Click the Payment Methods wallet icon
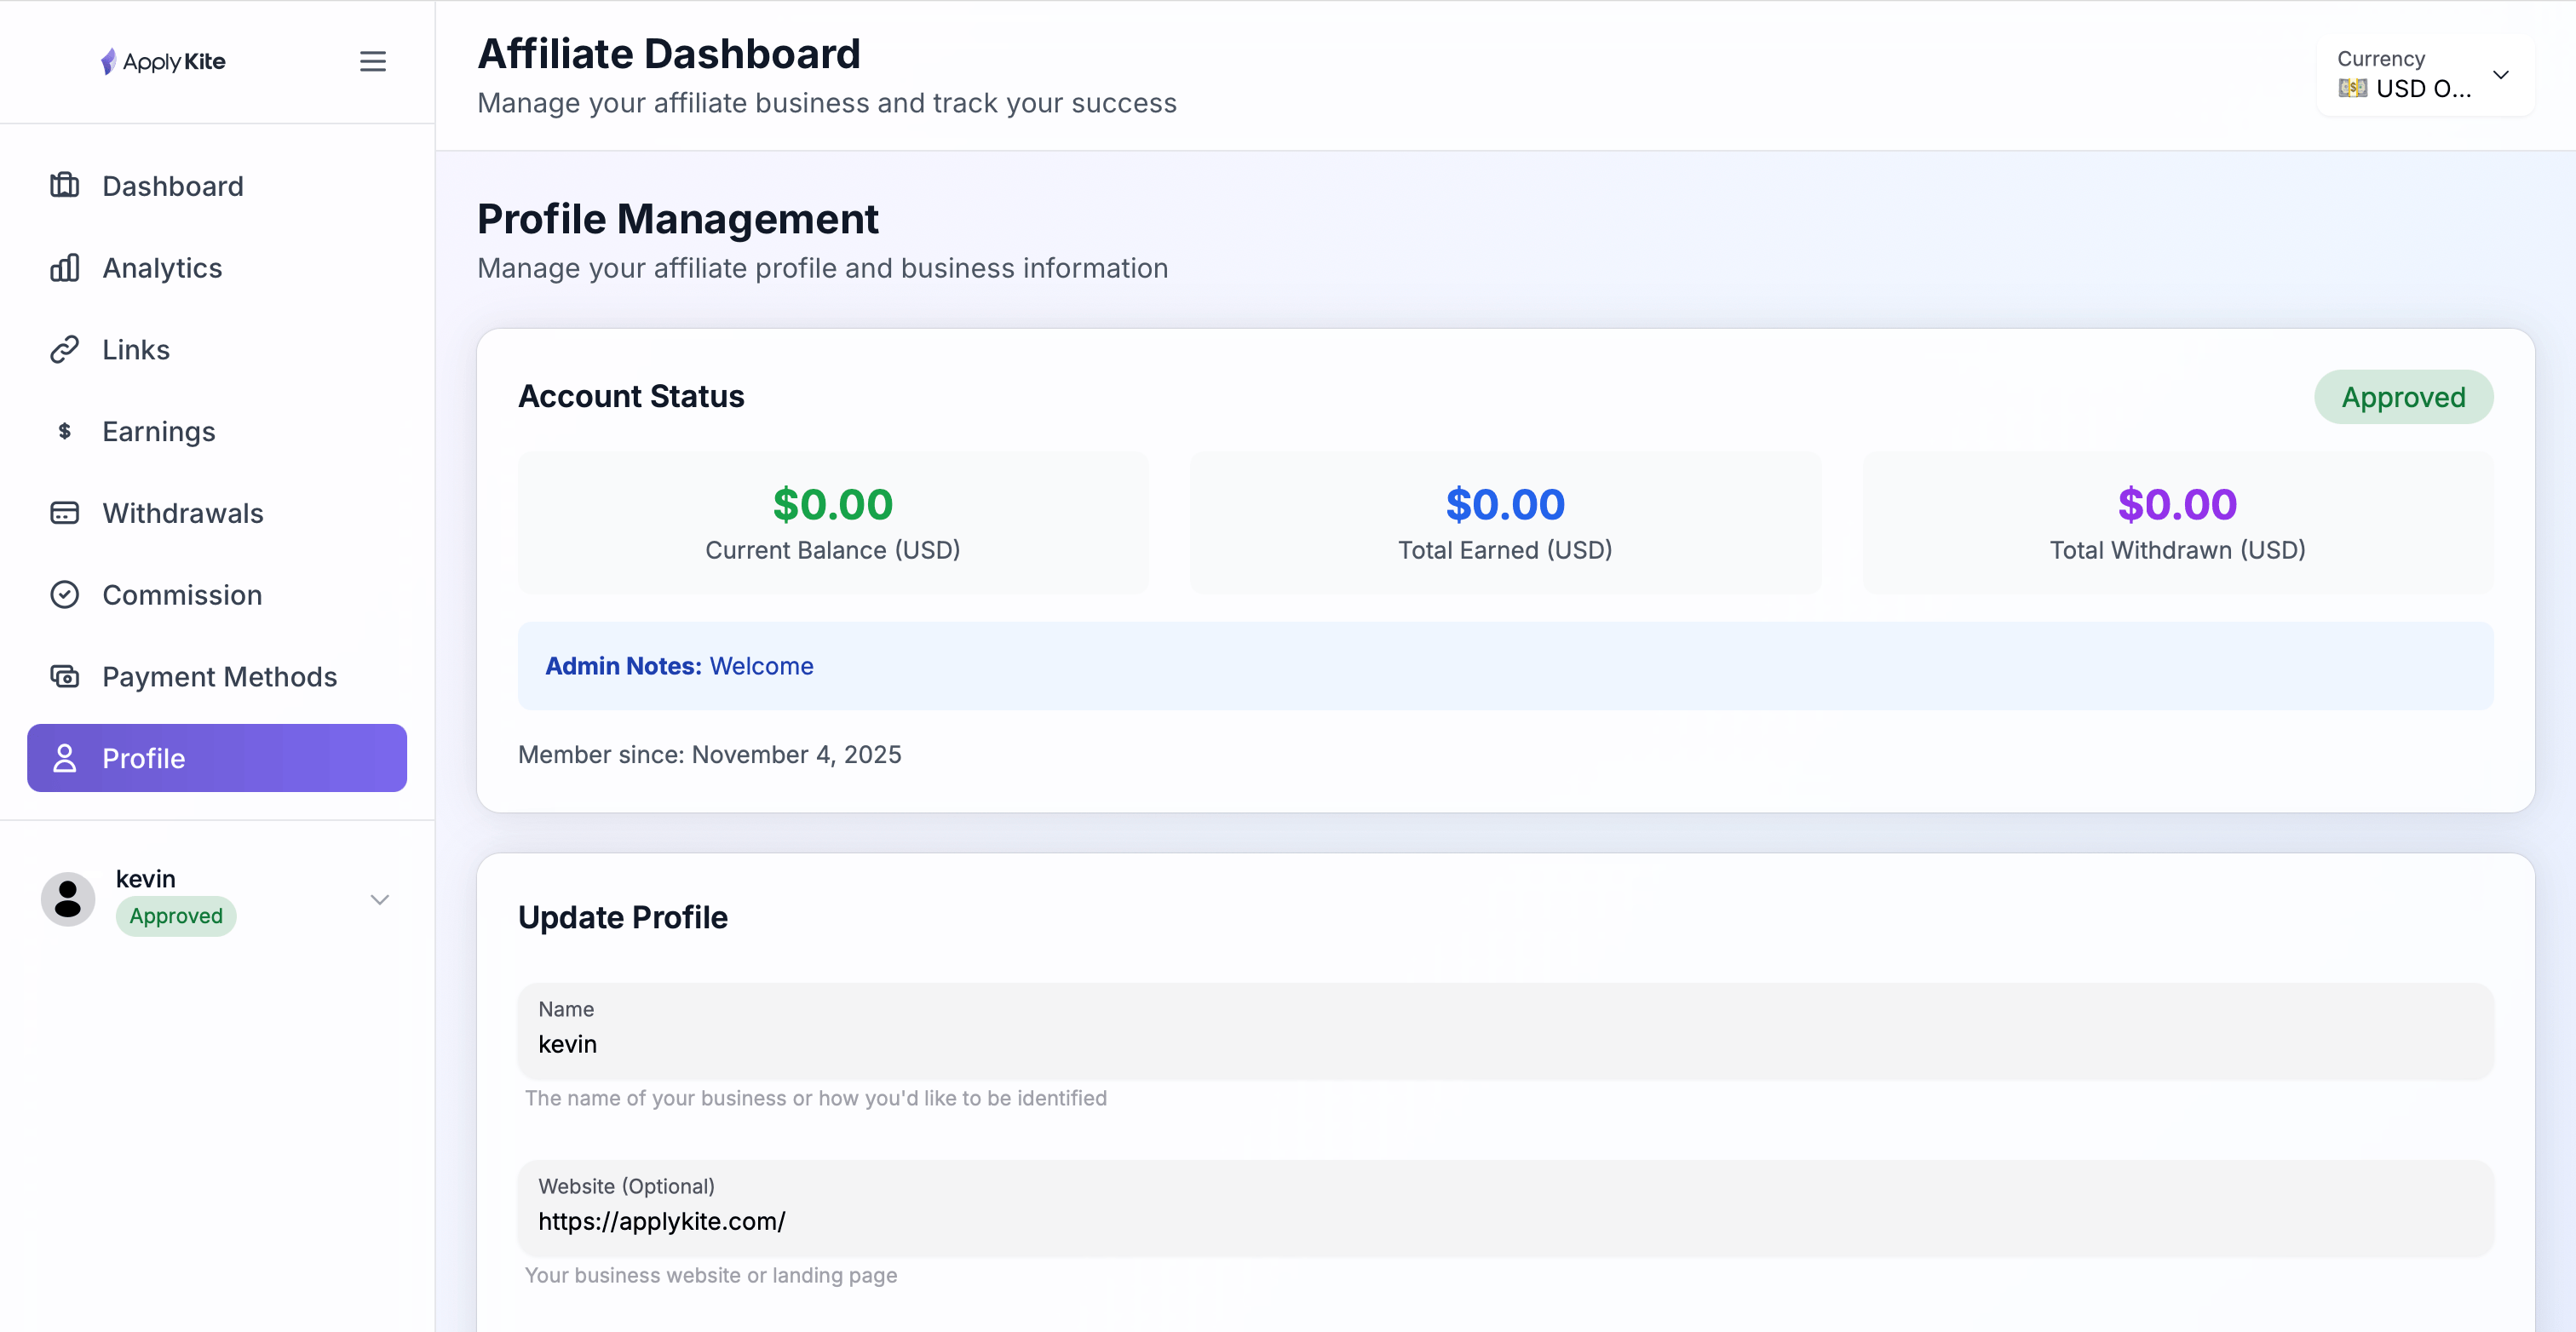 (x=65, y=677)
